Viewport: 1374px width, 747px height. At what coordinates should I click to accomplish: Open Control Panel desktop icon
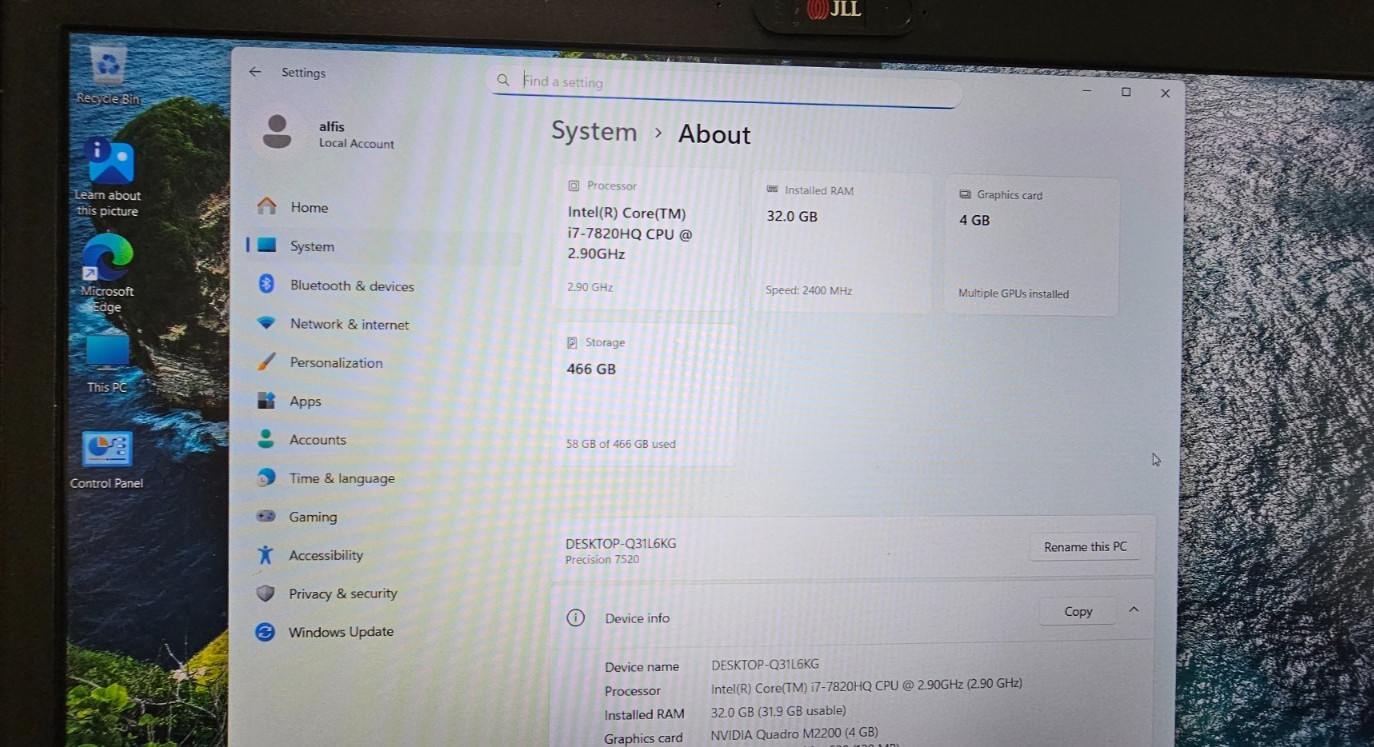point(107,459)
